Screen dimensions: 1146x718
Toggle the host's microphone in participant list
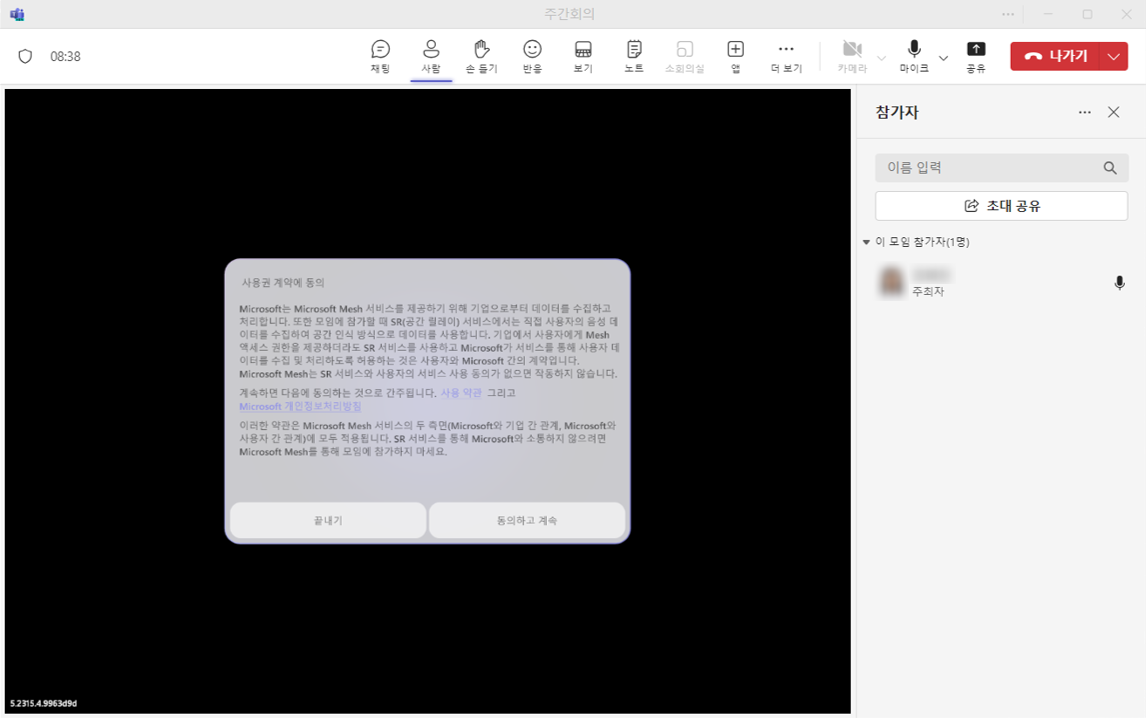point(1119,283)
